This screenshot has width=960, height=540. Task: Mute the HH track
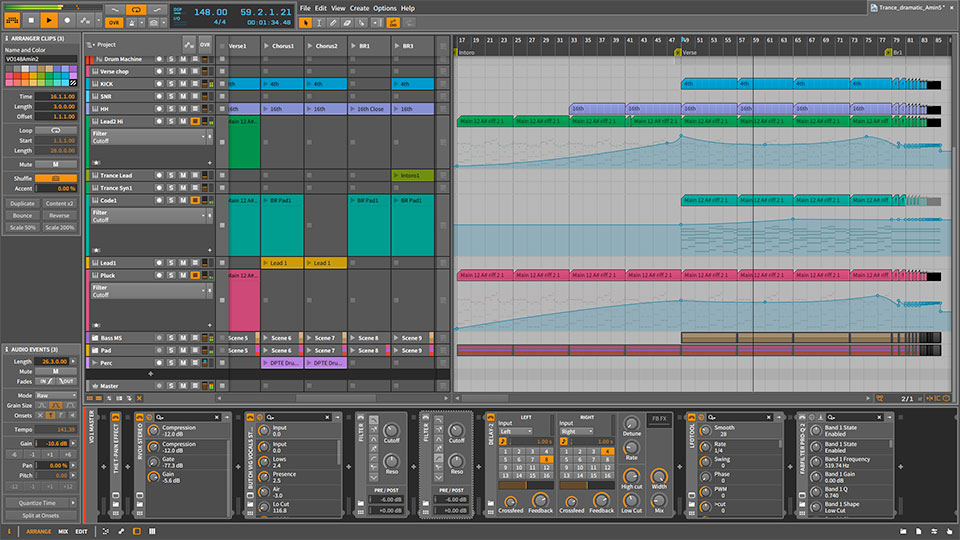(183, 109)
